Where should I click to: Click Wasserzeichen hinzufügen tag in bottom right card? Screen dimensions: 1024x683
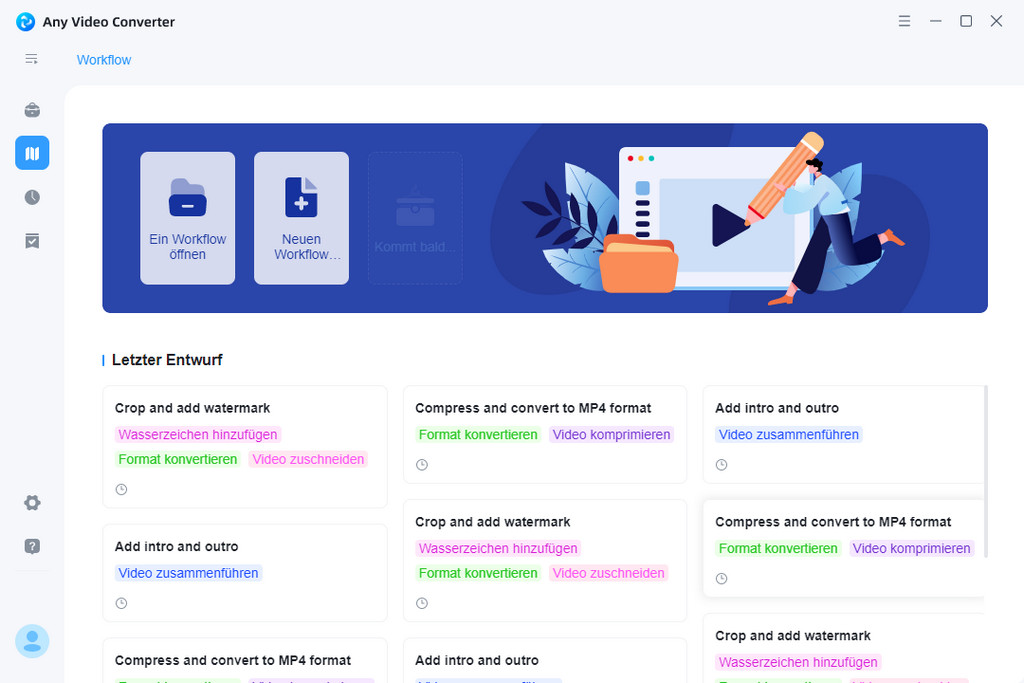pyautogui.click(x=798, y=662)
